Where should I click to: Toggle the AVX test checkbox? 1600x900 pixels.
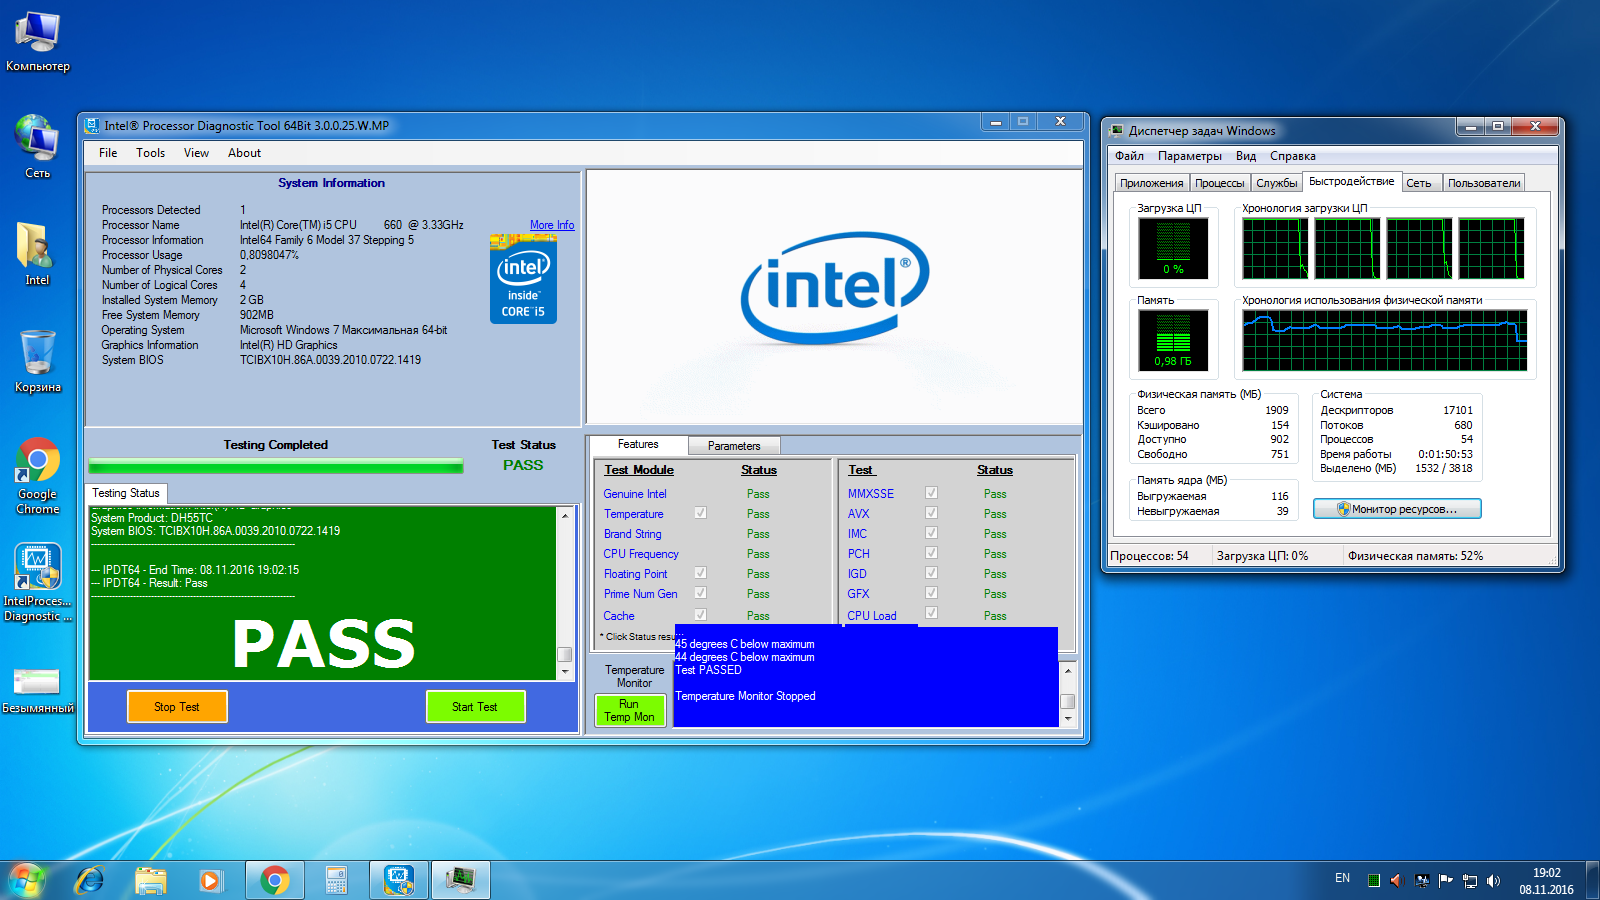931,513
